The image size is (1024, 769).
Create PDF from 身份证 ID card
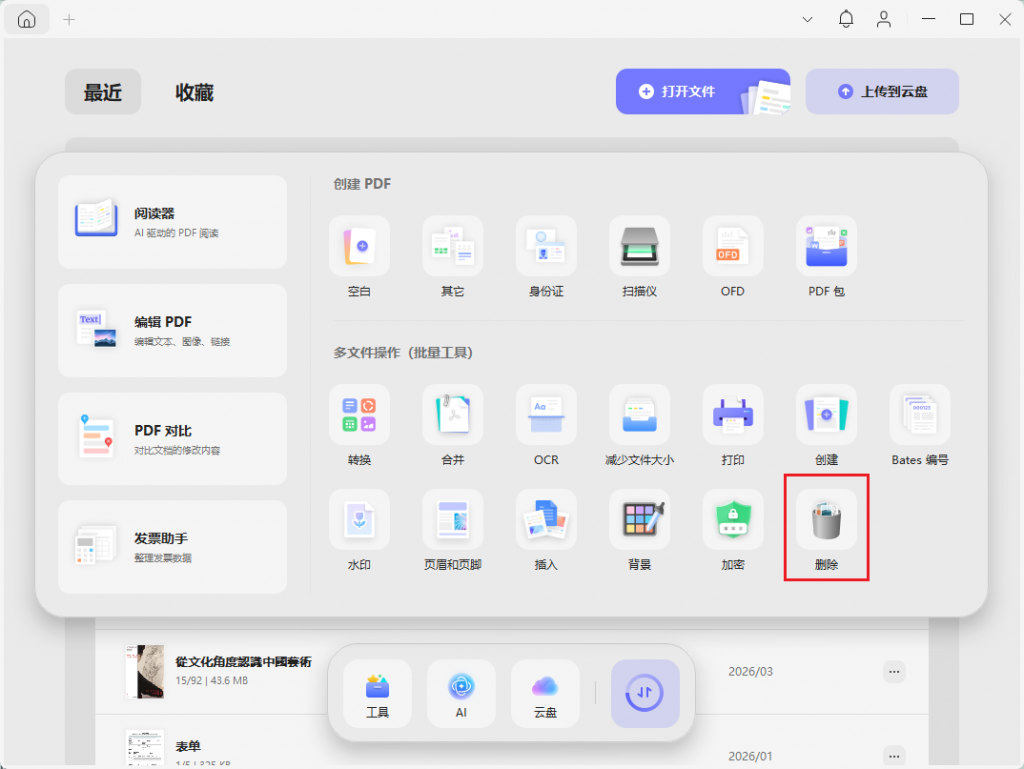coord(546,246)
